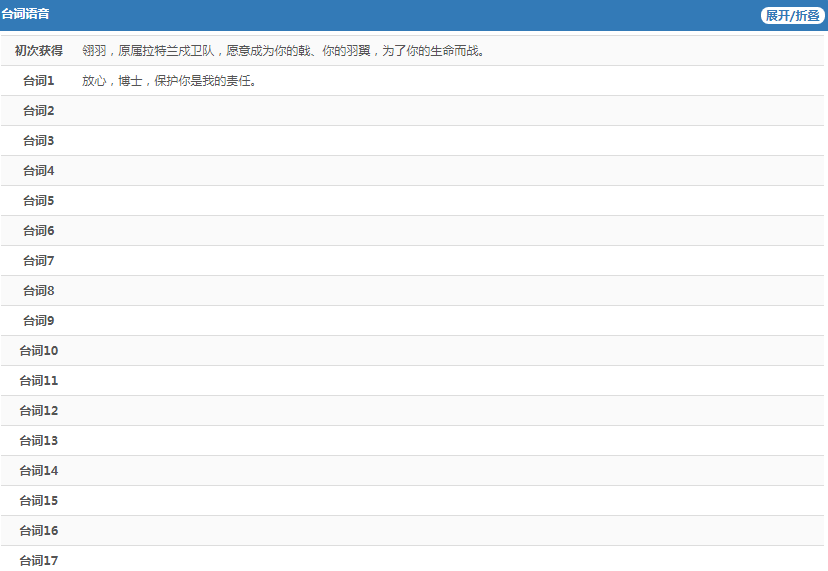828x571 pixels.
Task: Select the 台词15 row label
Action: click(39, 500)
